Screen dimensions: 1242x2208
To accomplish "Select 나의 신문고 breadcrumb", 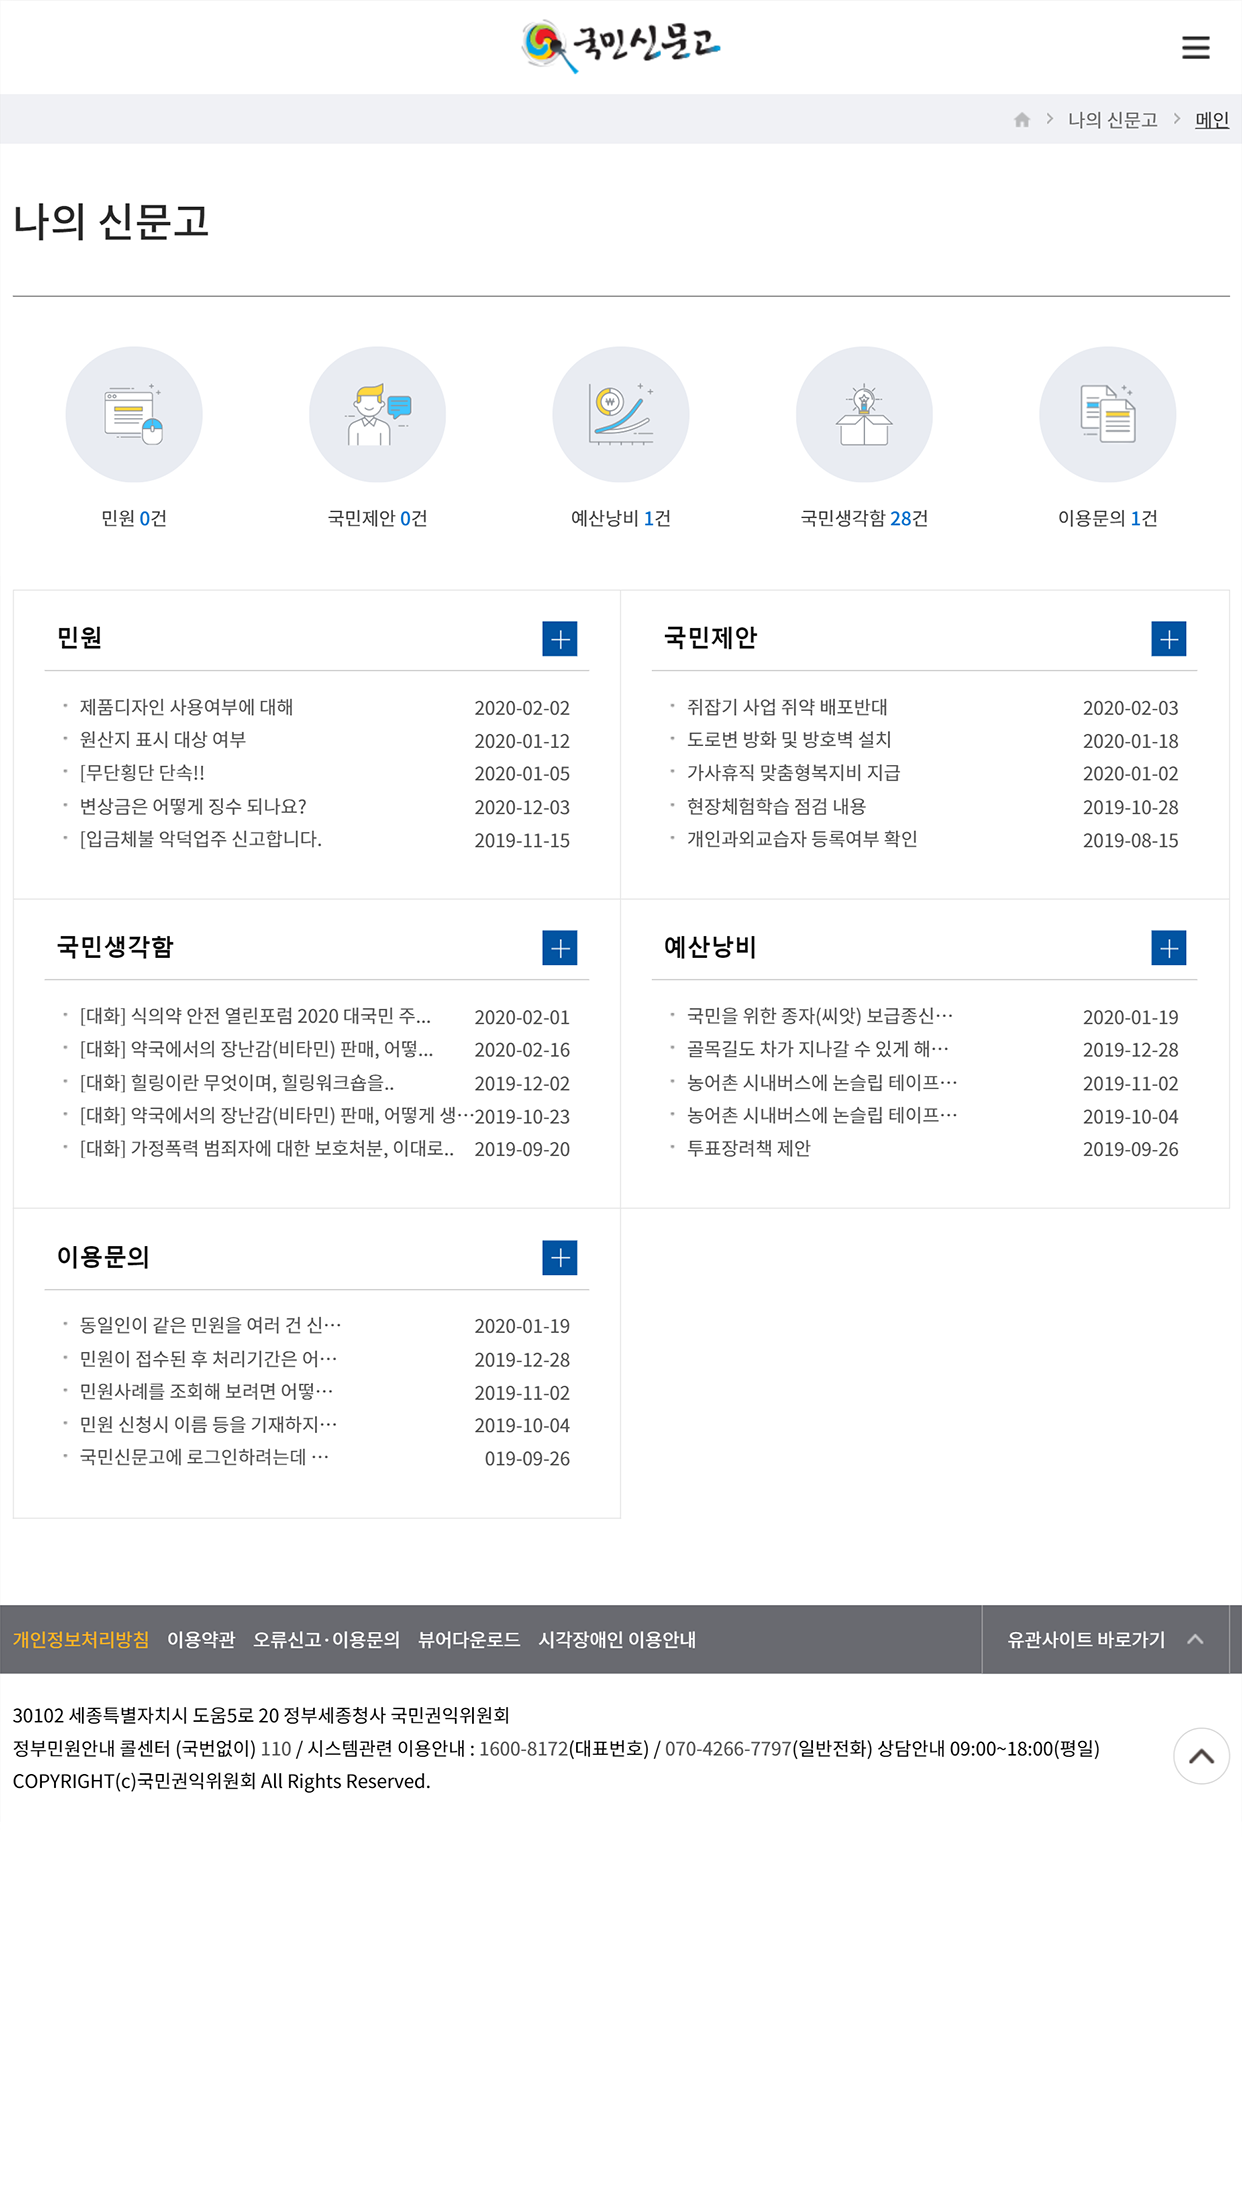I will pos(1112,120).
